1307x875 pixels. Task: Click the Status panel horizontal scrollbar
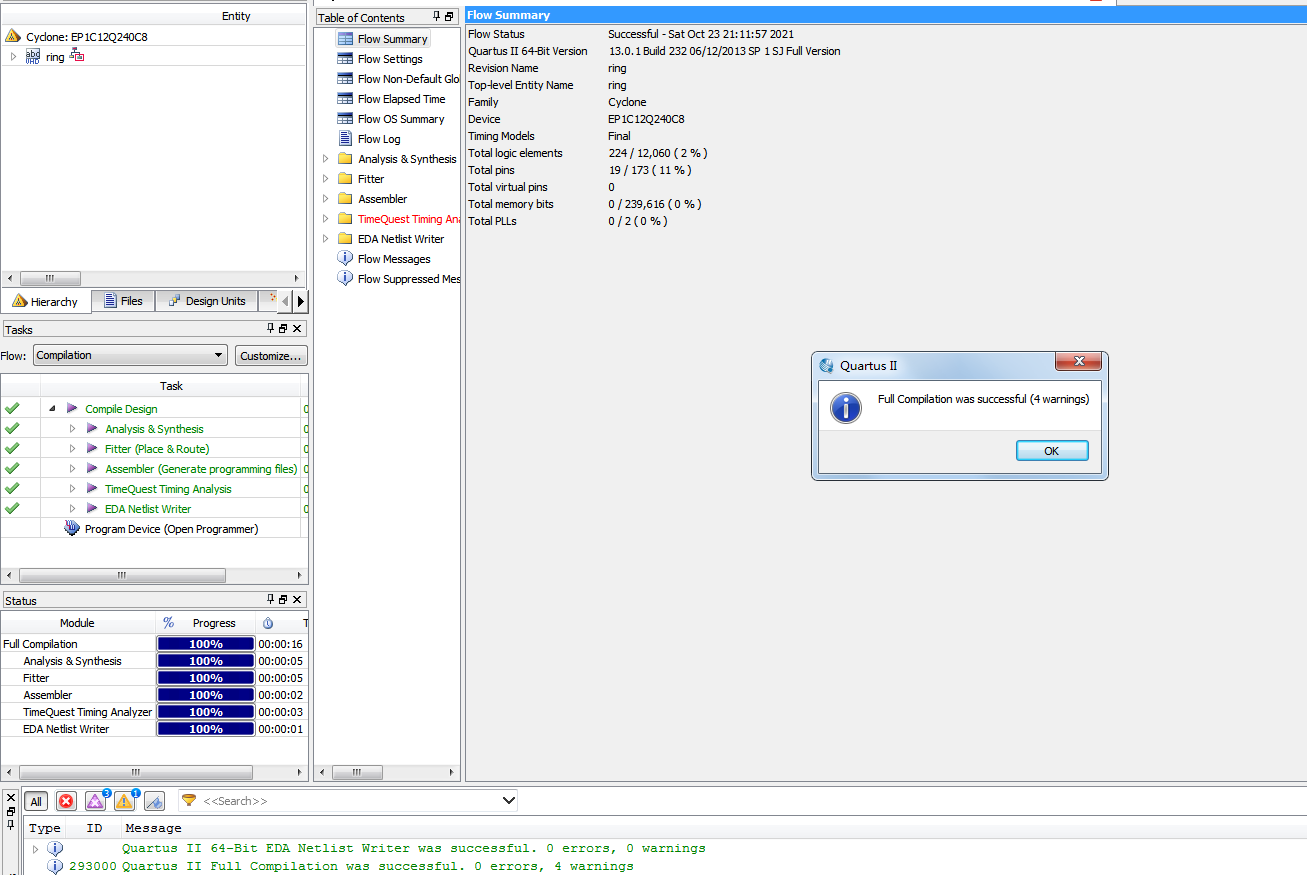(x=135, y=772)
